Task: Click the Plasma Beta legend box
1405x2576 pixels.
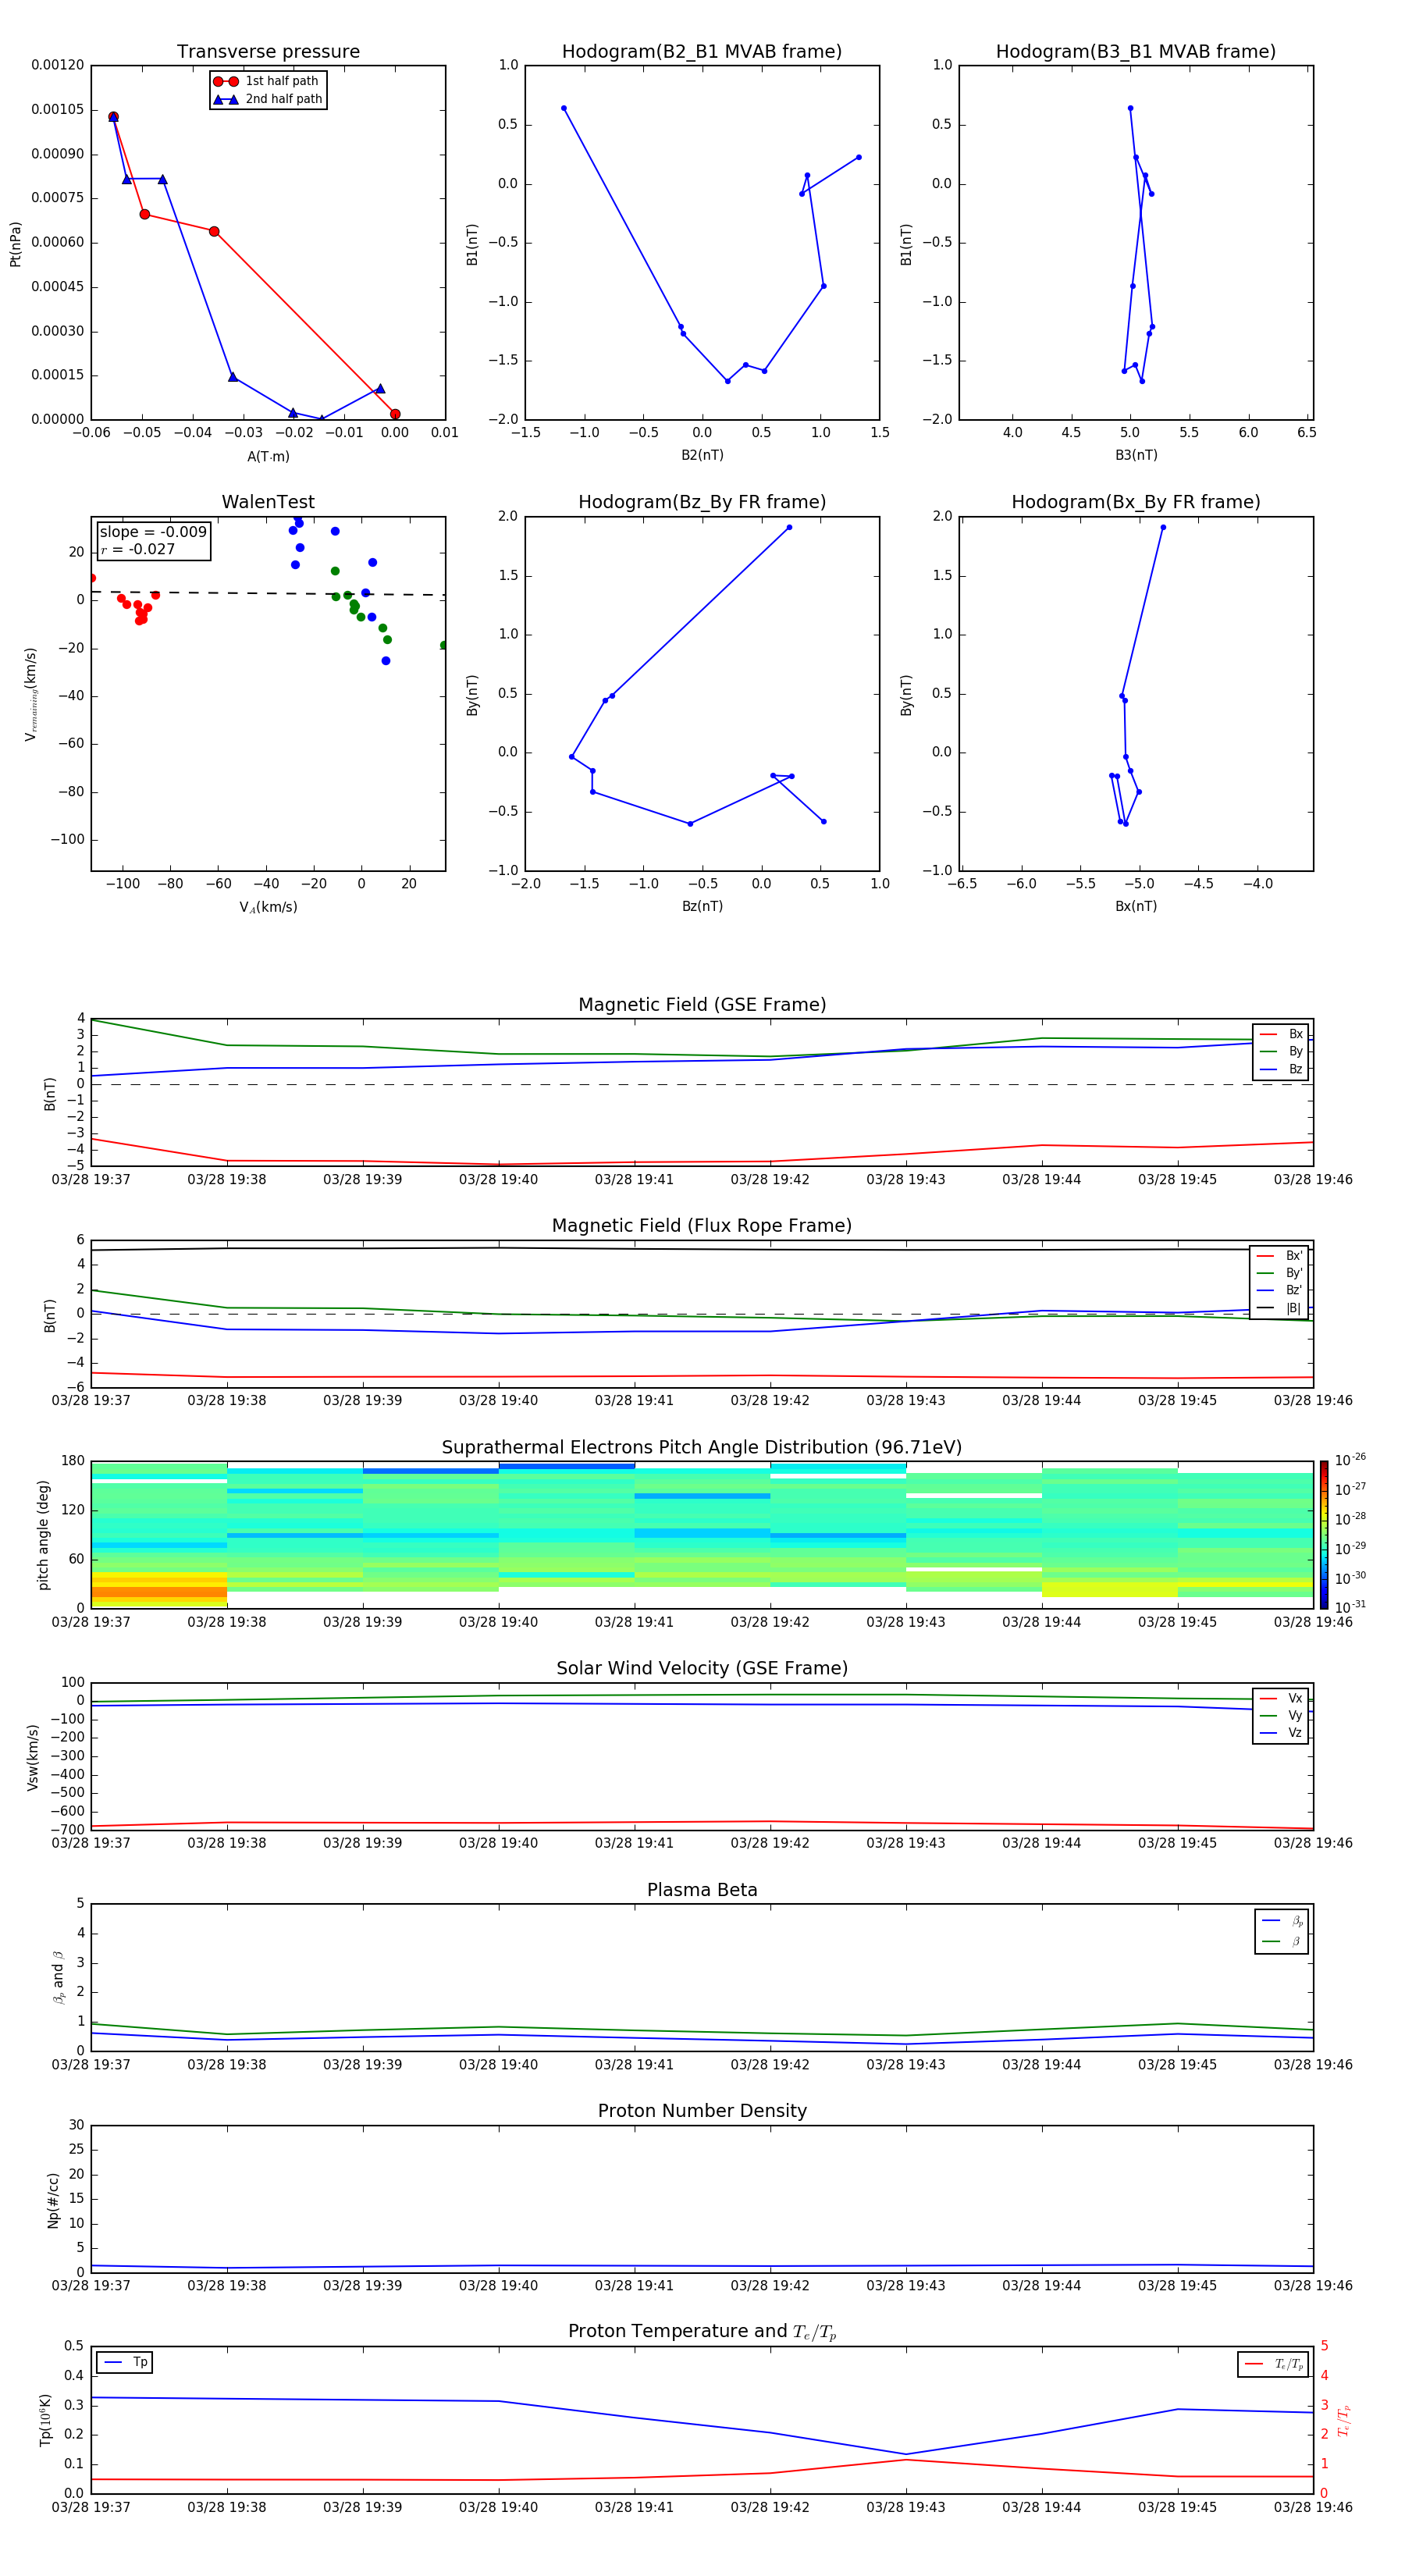Action: pyautogui.click(x=1281, y=1931)
